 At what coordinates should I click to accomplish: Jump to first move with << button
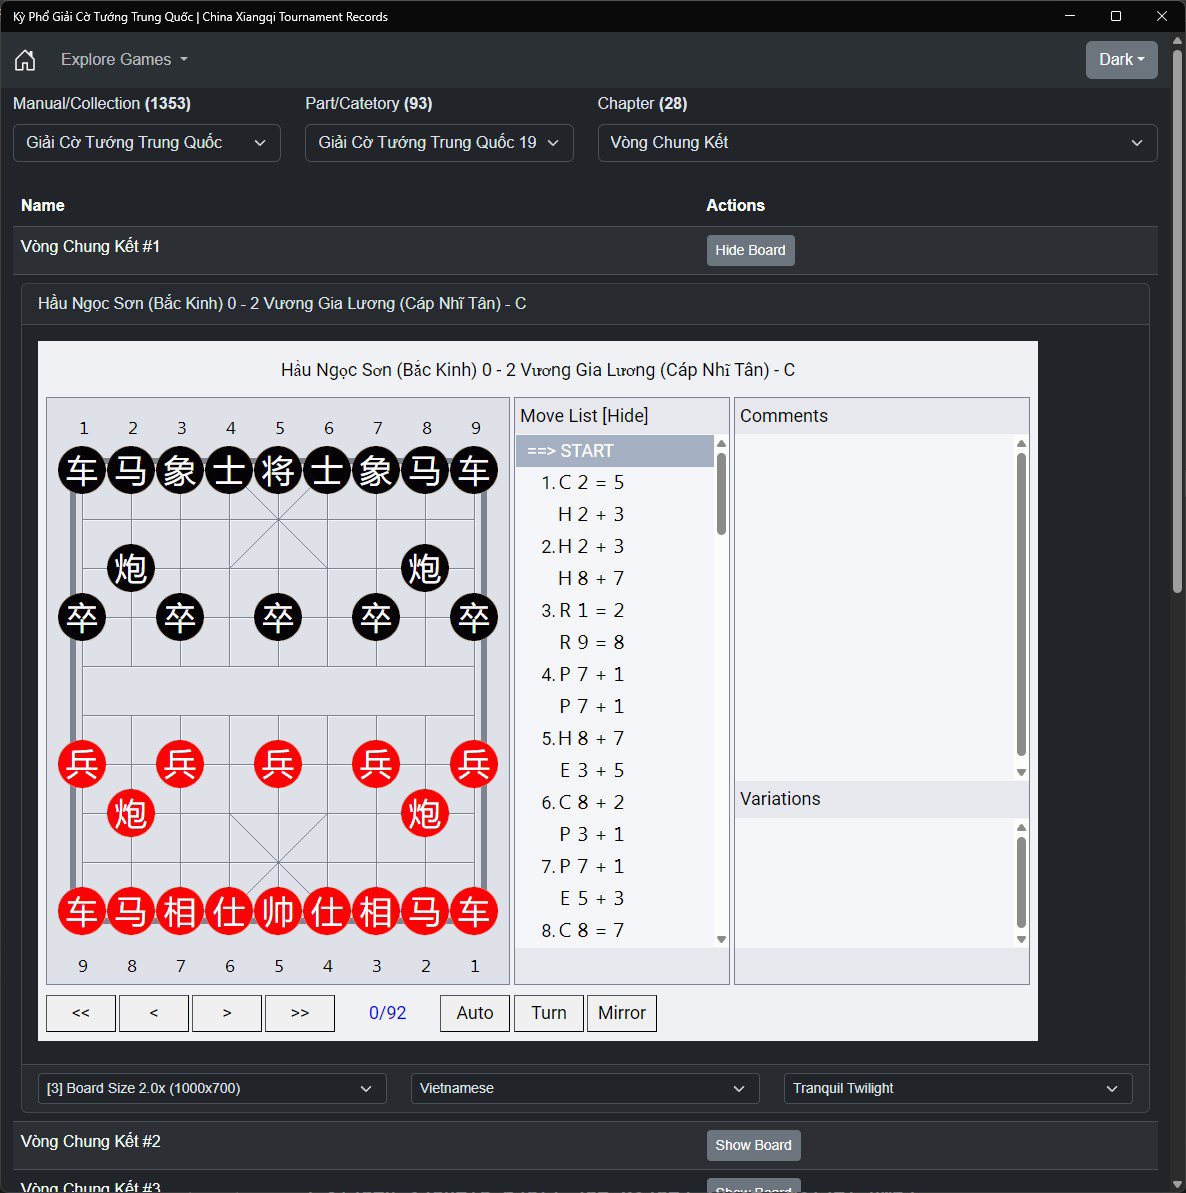click(x=81, y=1013)
